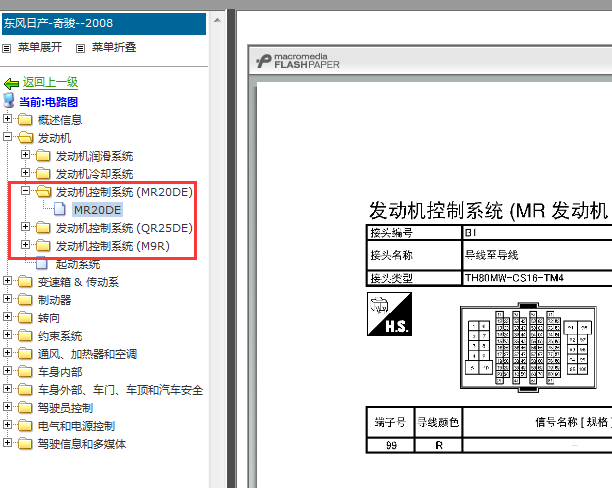Collapse the 发动机控制系统 (MR20DE) node

[25, 191]
